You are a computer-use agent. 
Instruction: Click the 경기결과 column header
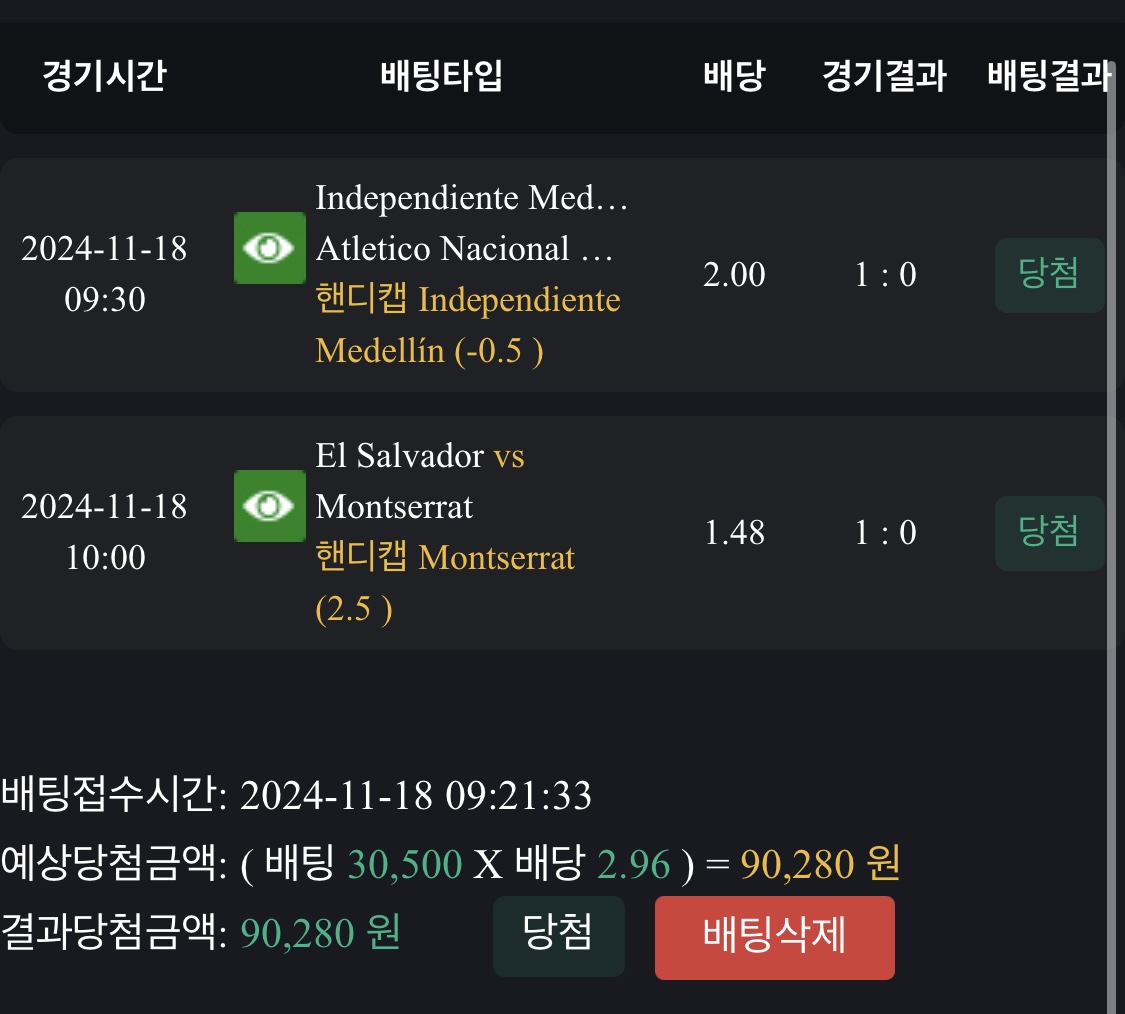pos(884,77)
